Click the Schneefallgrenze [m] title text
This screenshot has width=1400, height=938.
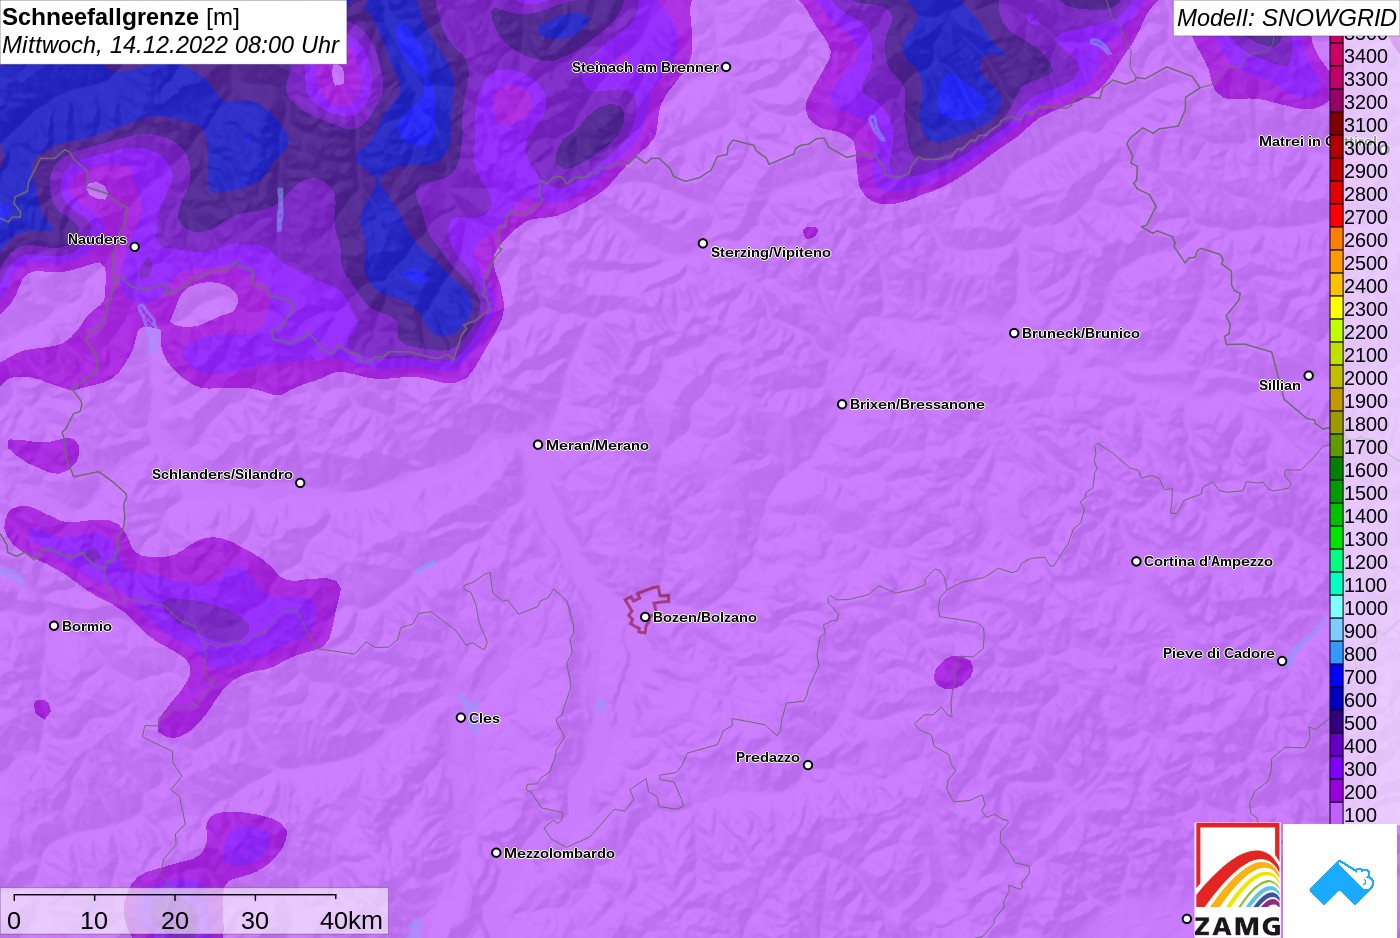click(x=121, y=17)
